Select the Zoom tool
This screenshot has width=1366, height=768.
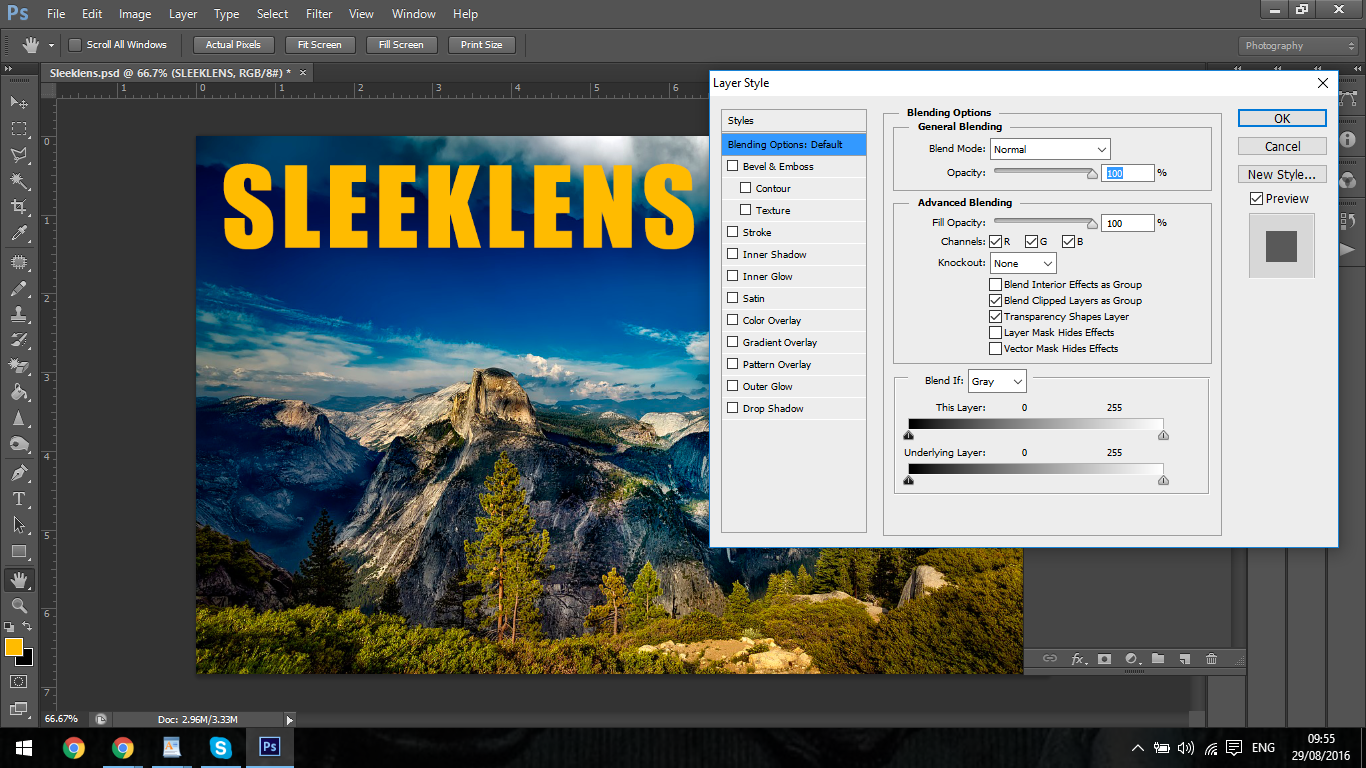(19, 605)
